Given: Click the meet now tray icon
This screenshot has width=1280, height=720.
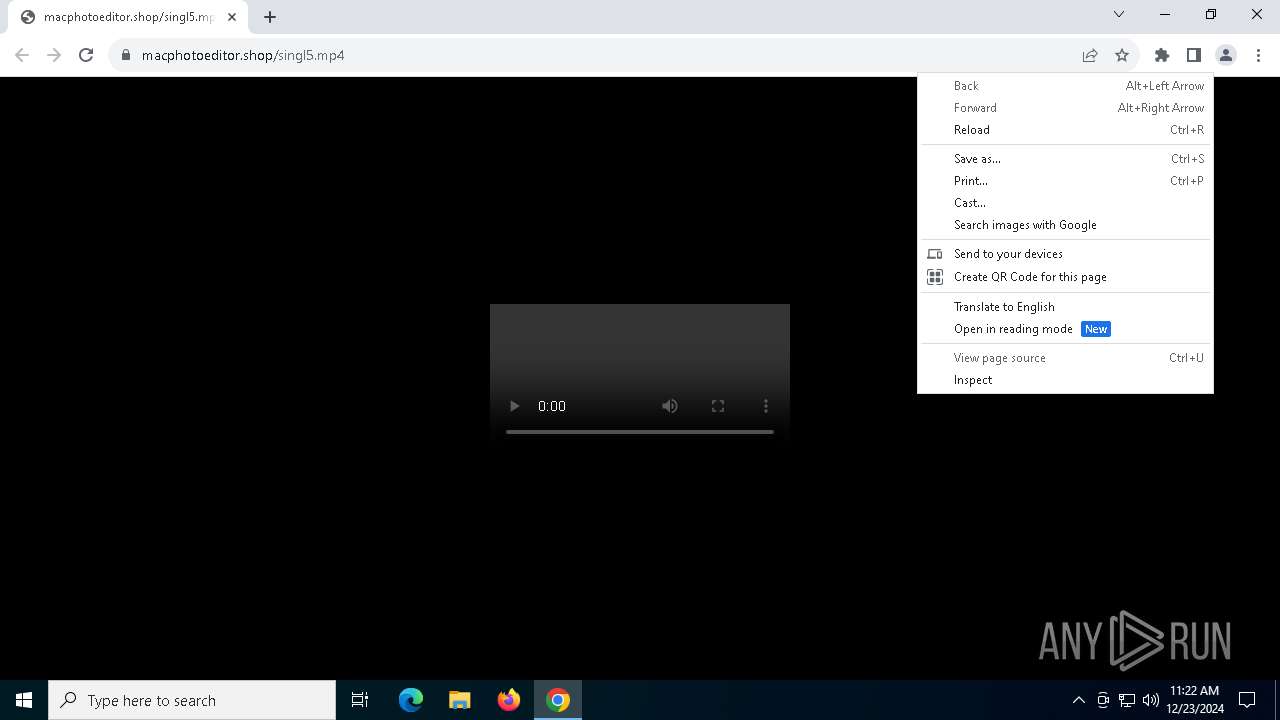Looking at the screenshot, I should tap(1103, 700).
